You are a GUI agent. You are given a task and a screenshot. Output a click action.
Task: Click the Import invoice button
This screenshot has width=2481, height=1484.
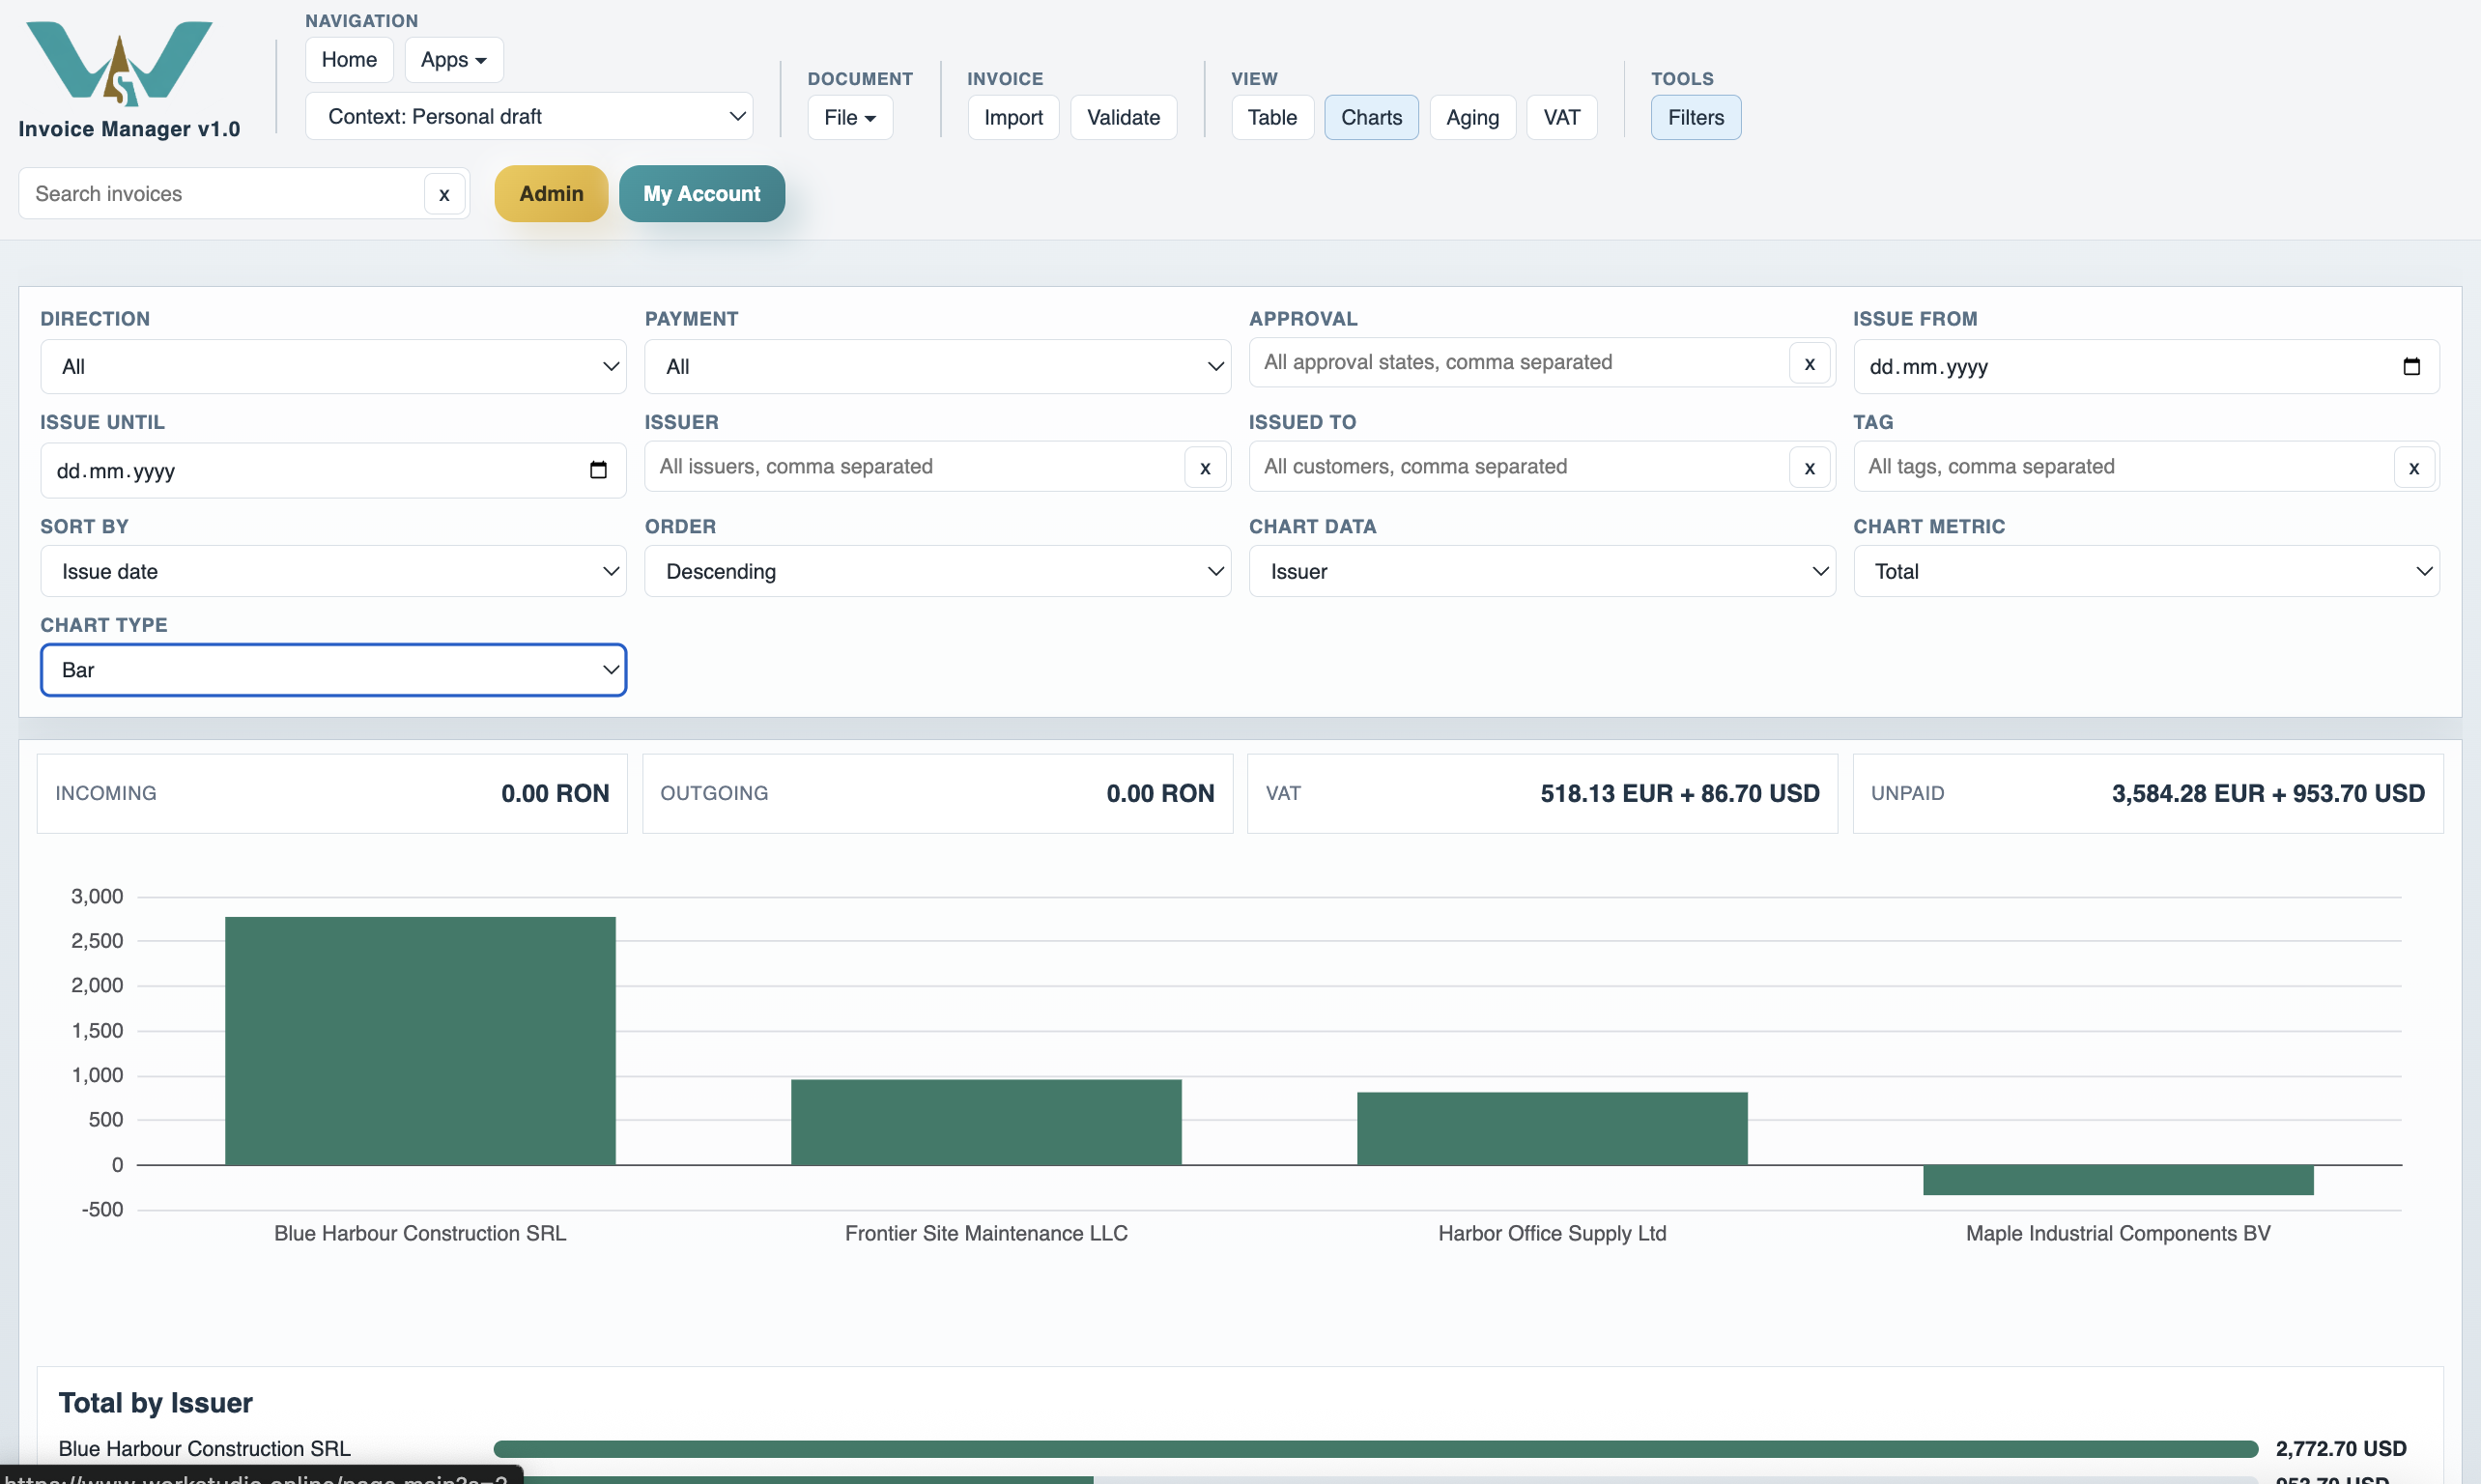pos(1013,117)
